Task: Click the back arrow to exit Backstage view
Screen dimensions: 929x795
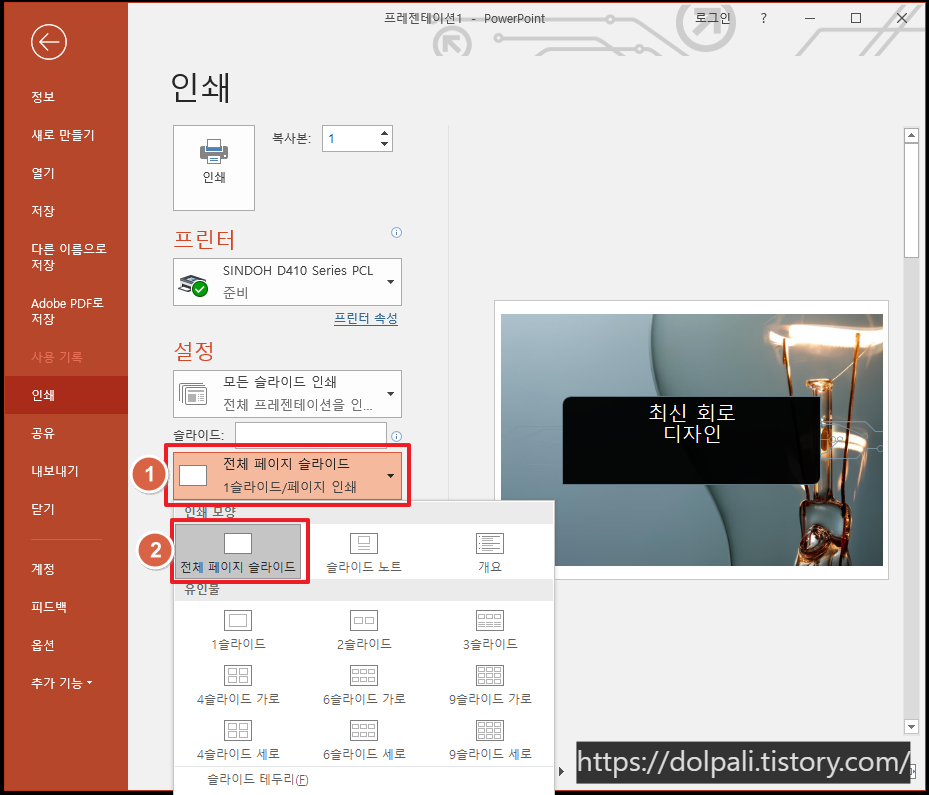Action: [x=48, y=42]
